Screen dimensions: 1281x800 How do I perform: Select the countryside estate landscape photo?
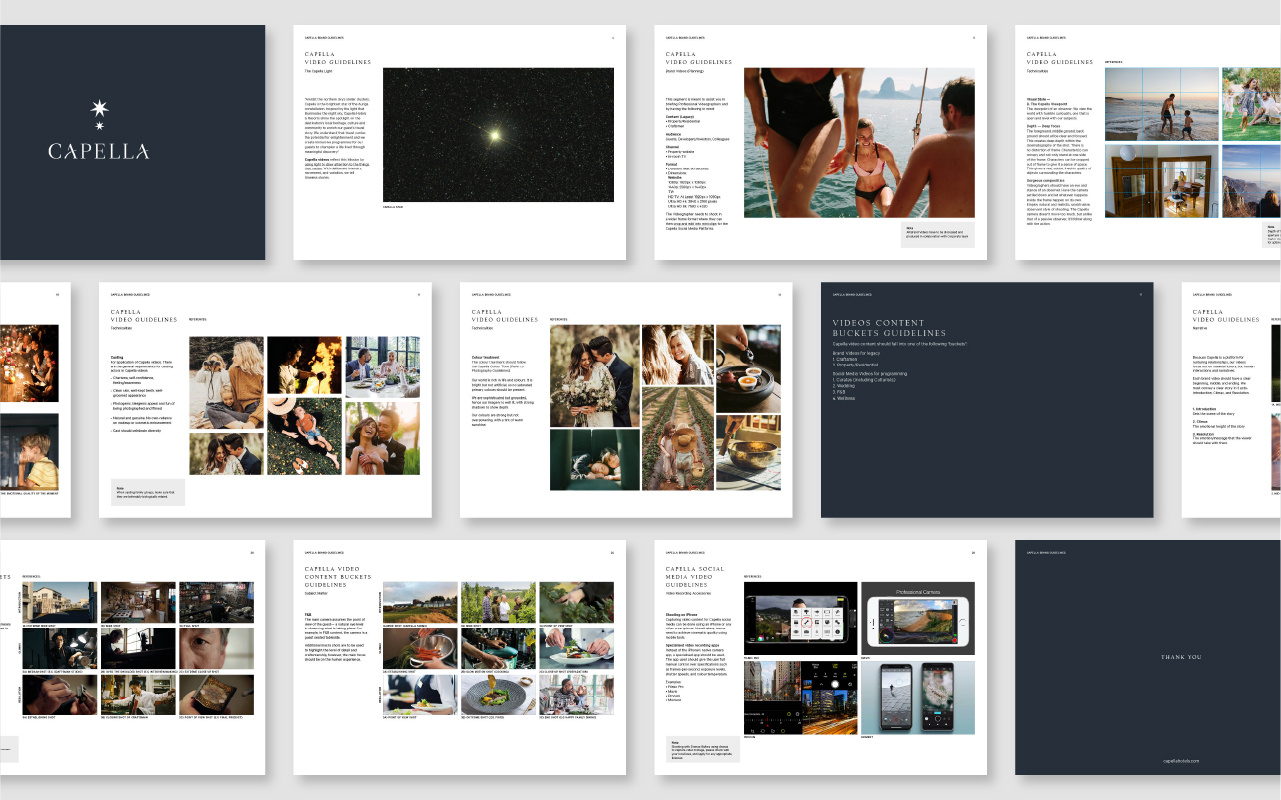tap(420, 602)
